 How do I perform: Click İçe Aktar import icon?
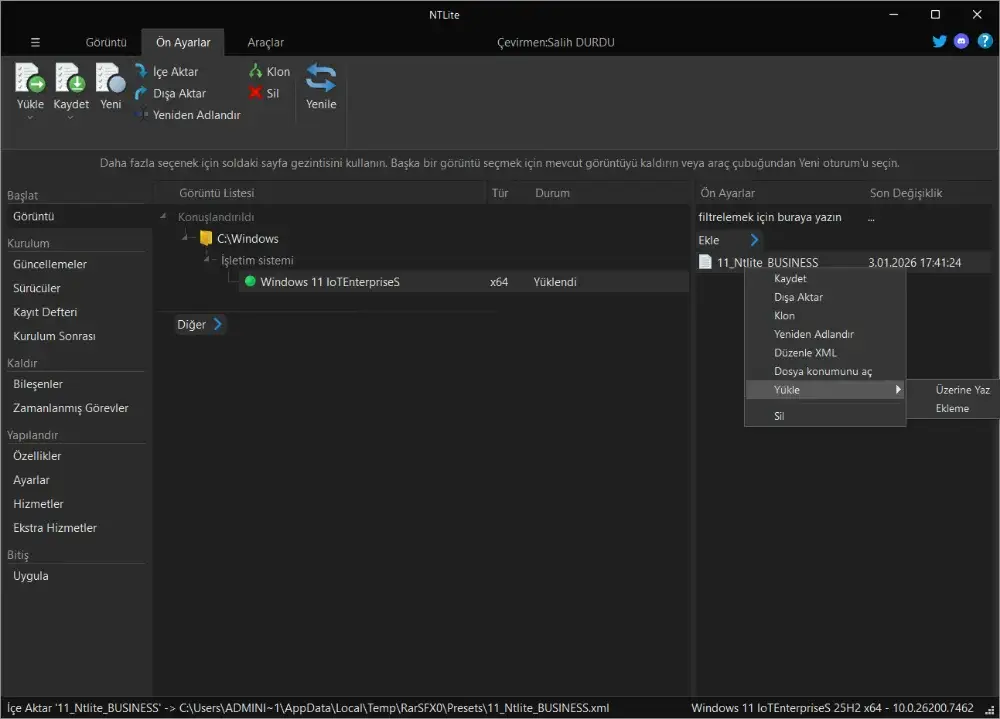click(141, 72)
